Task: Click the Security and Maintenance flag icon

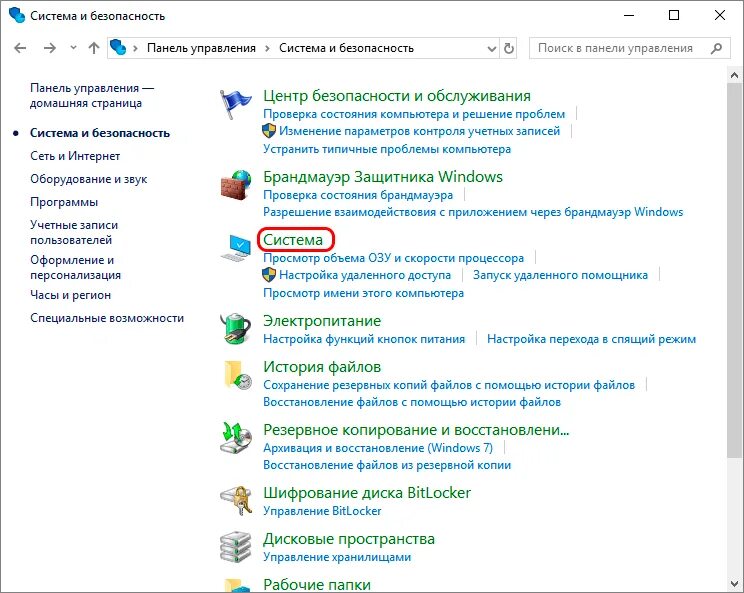Action: [x=236, y=104]
